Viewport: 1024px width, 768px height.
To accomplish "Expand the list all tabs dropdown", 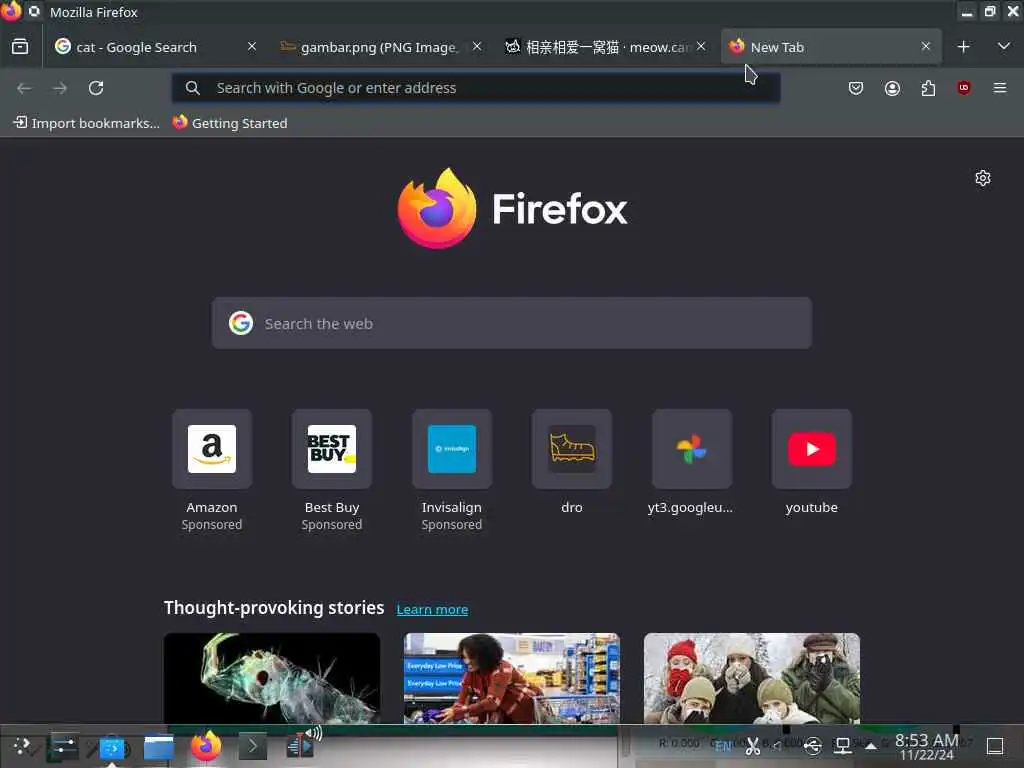I will (1004, 46).
